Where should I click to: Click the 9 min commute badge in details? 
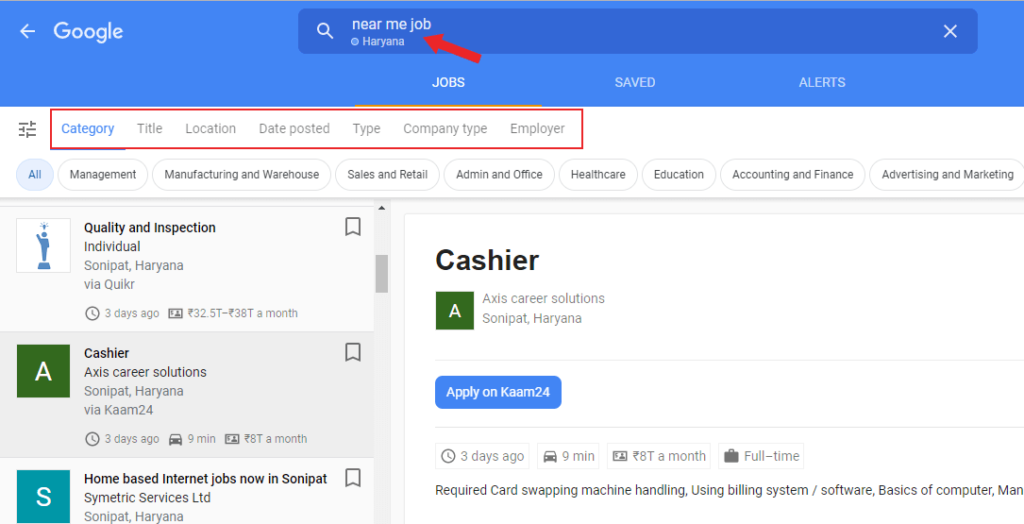click(x=569, y=456)
